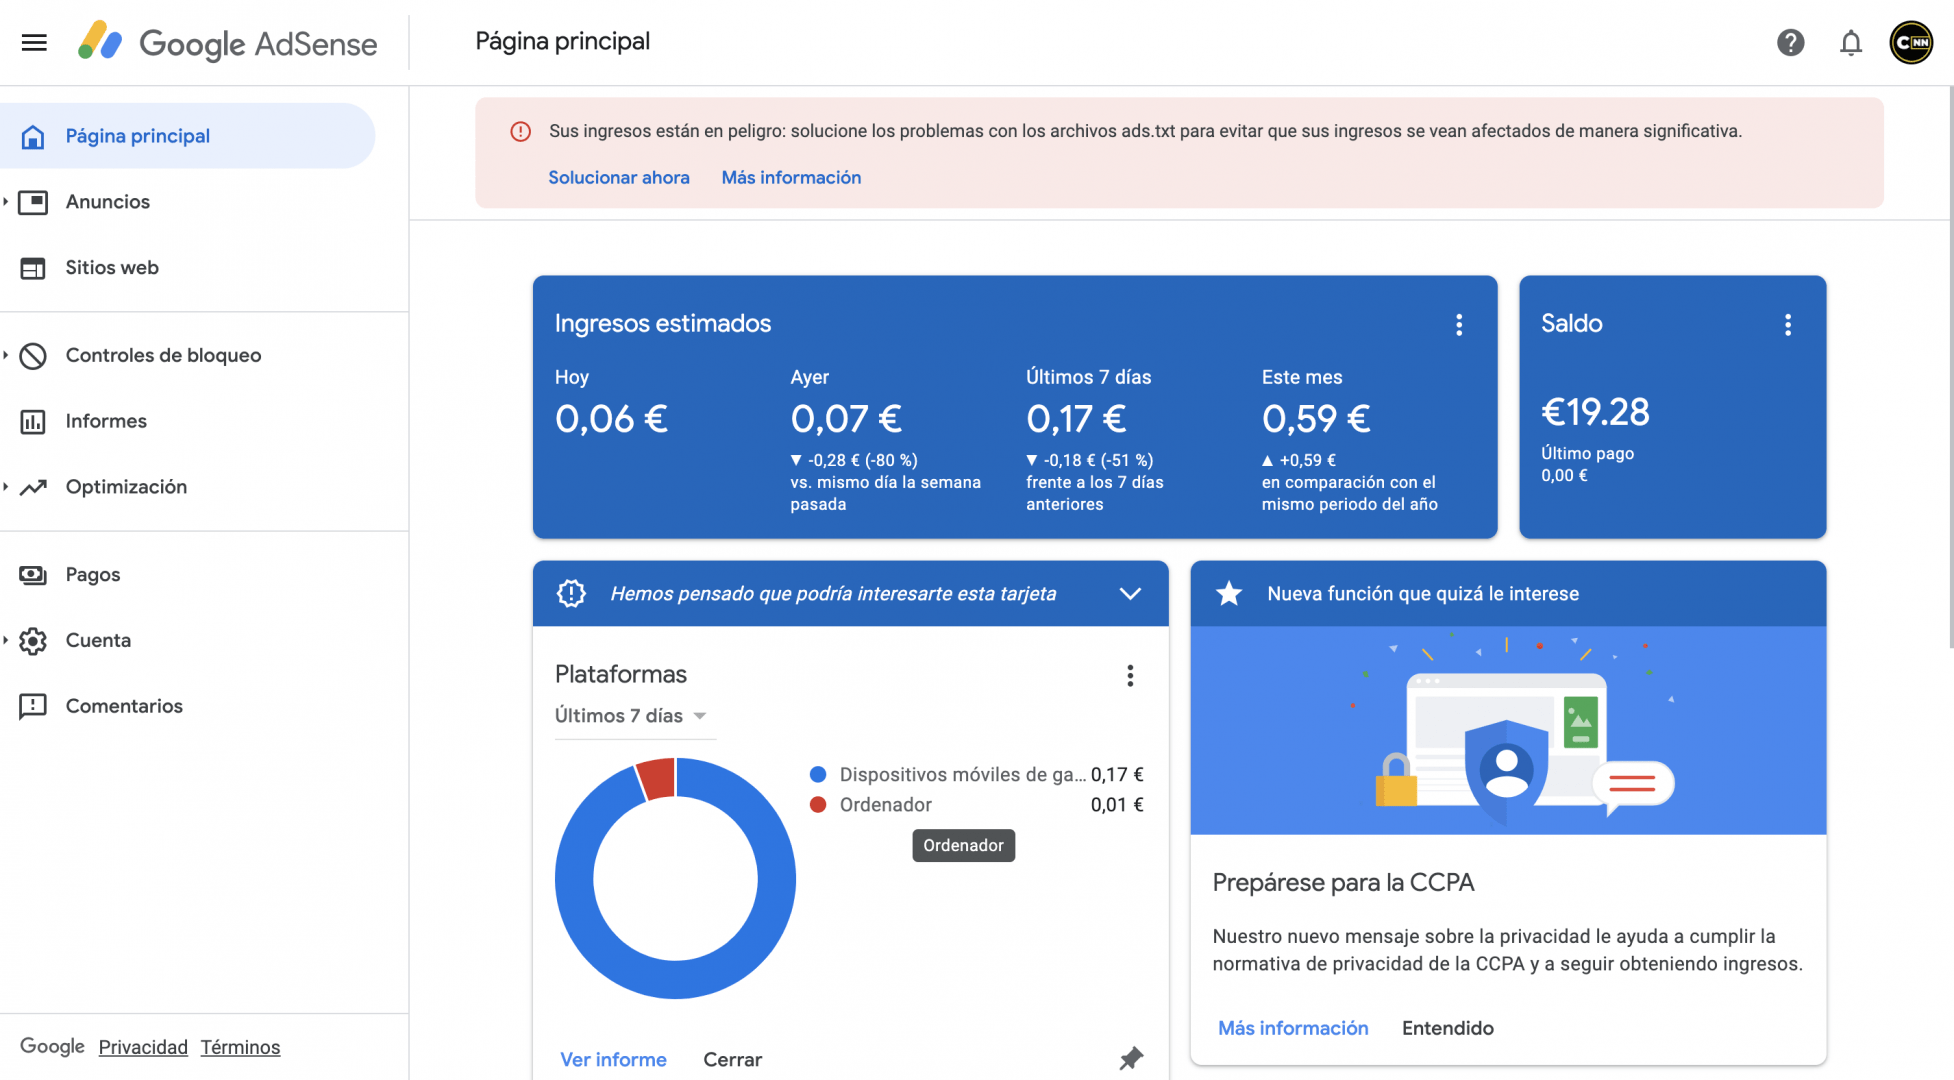Open Privacidad footer link
The image size is (1954, 1080).
[143, 1047]
